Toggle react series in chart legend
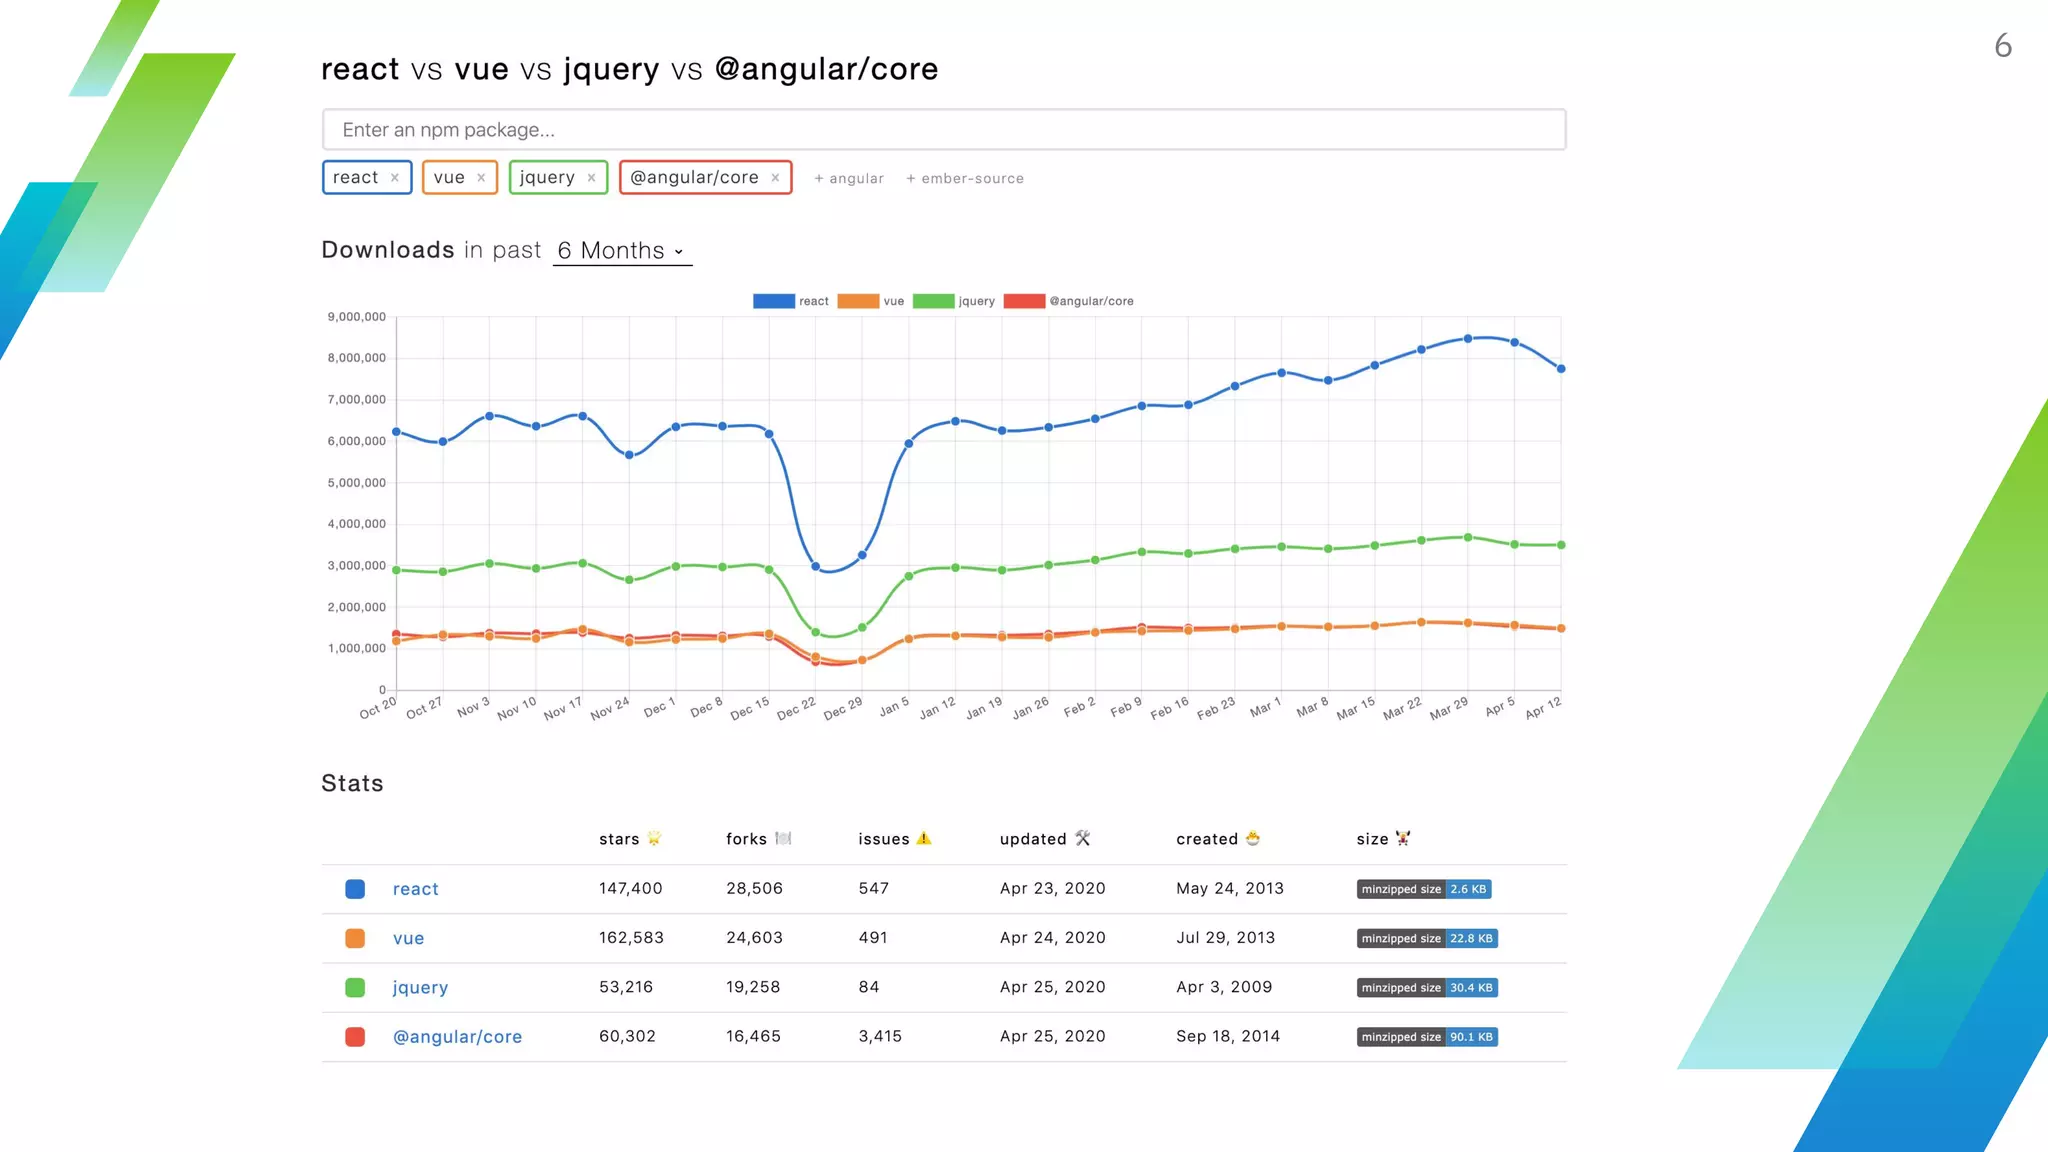 (774, 301)
